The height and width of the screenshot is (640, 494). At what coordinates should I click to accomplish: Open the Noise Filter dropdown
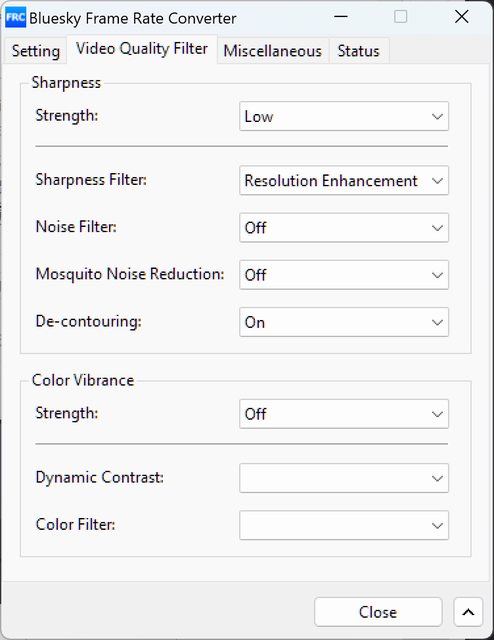(x=344, y=227)
